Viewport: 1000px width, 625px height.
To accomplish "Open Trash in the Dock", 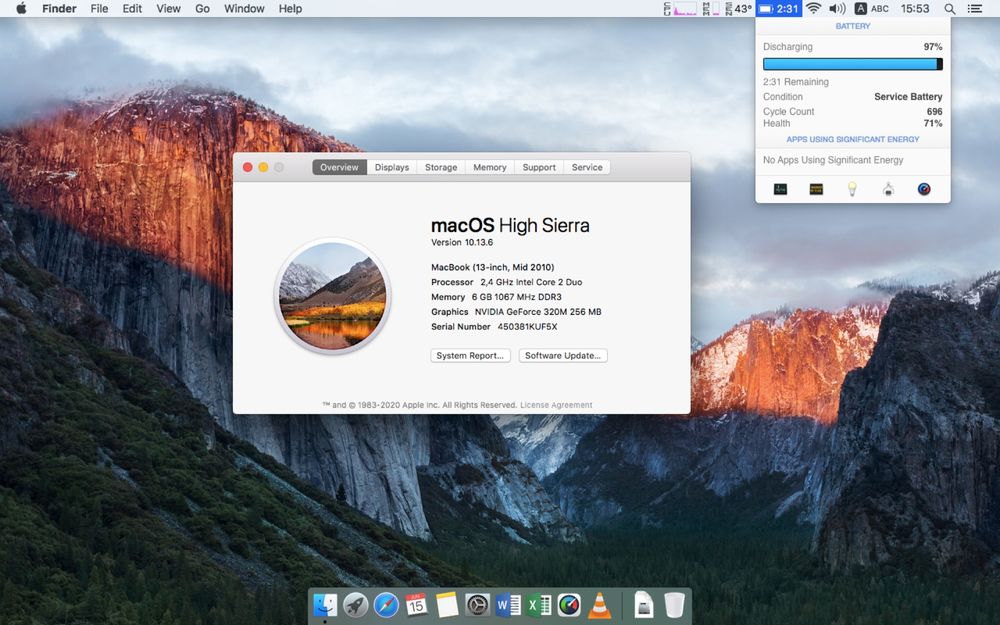I will click(674, 605).
